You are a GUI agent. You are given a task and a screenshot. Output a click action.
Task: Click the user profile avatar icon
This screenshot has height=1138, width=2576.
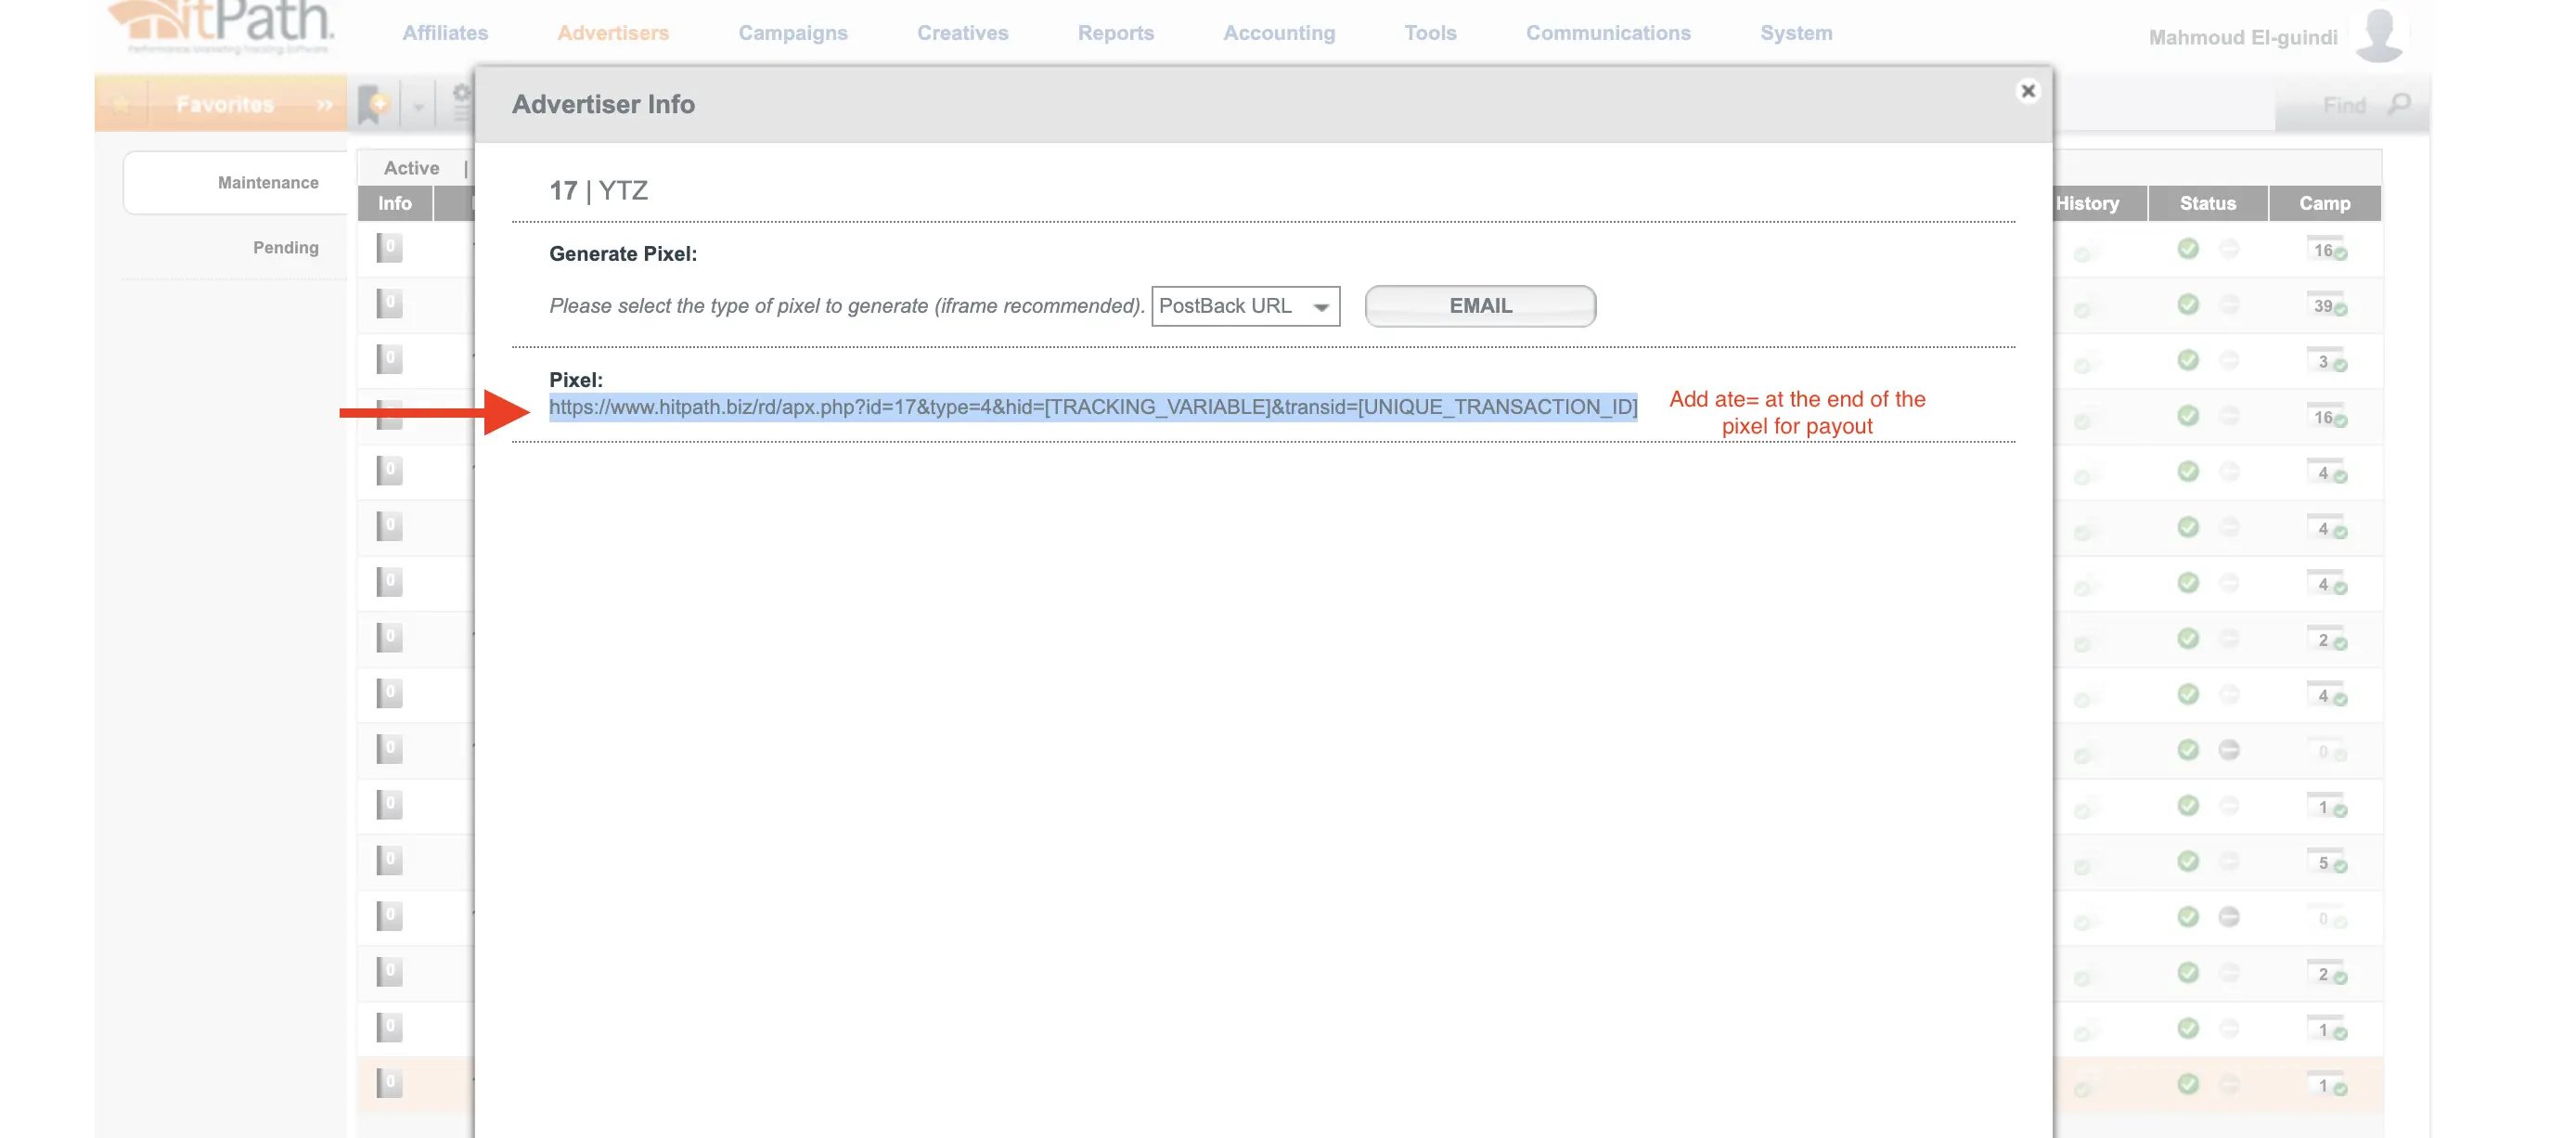(2379, 36)
